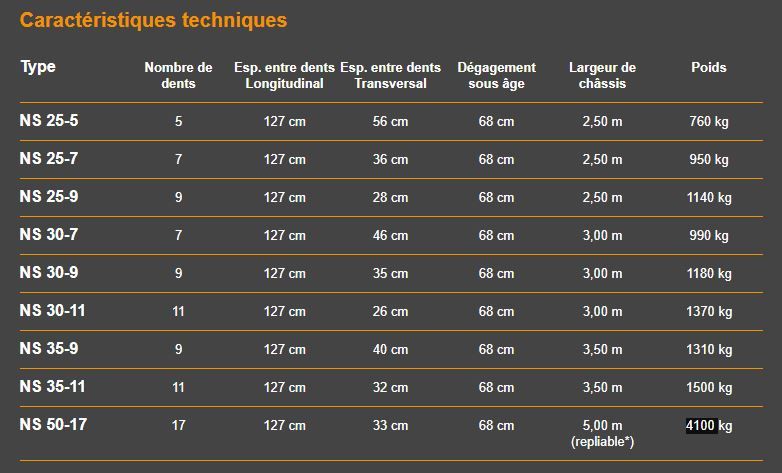
Task: Select the "Largeur de châssis" header
Action: (602, 75)
